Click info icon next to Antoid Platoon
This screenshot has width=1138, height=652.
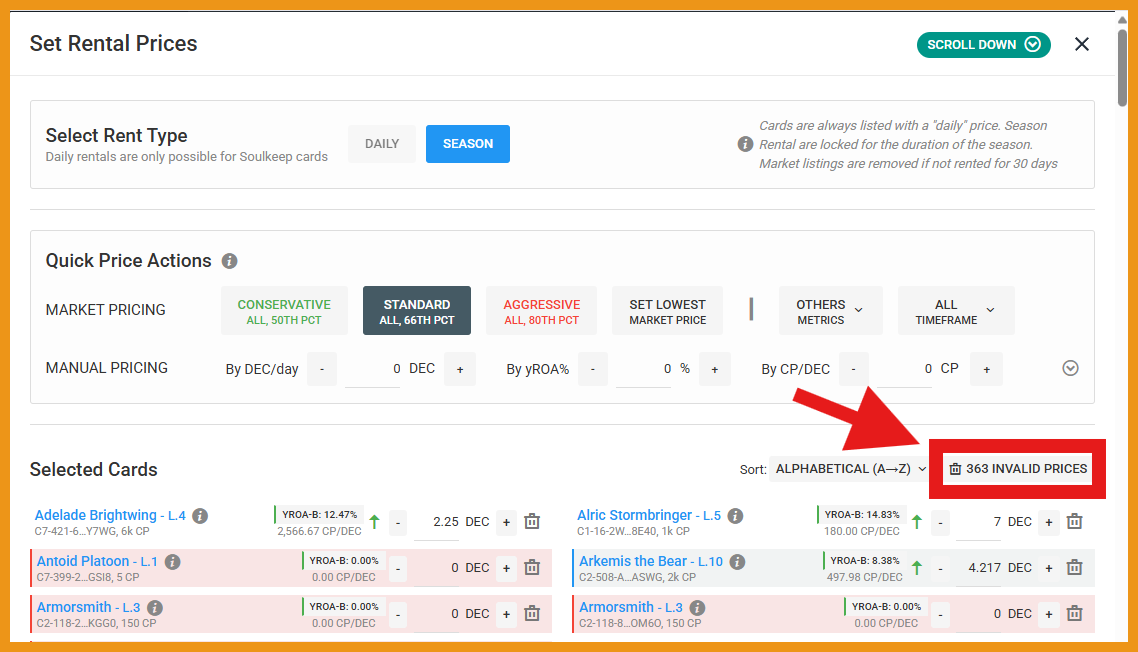tap(172, 562)
